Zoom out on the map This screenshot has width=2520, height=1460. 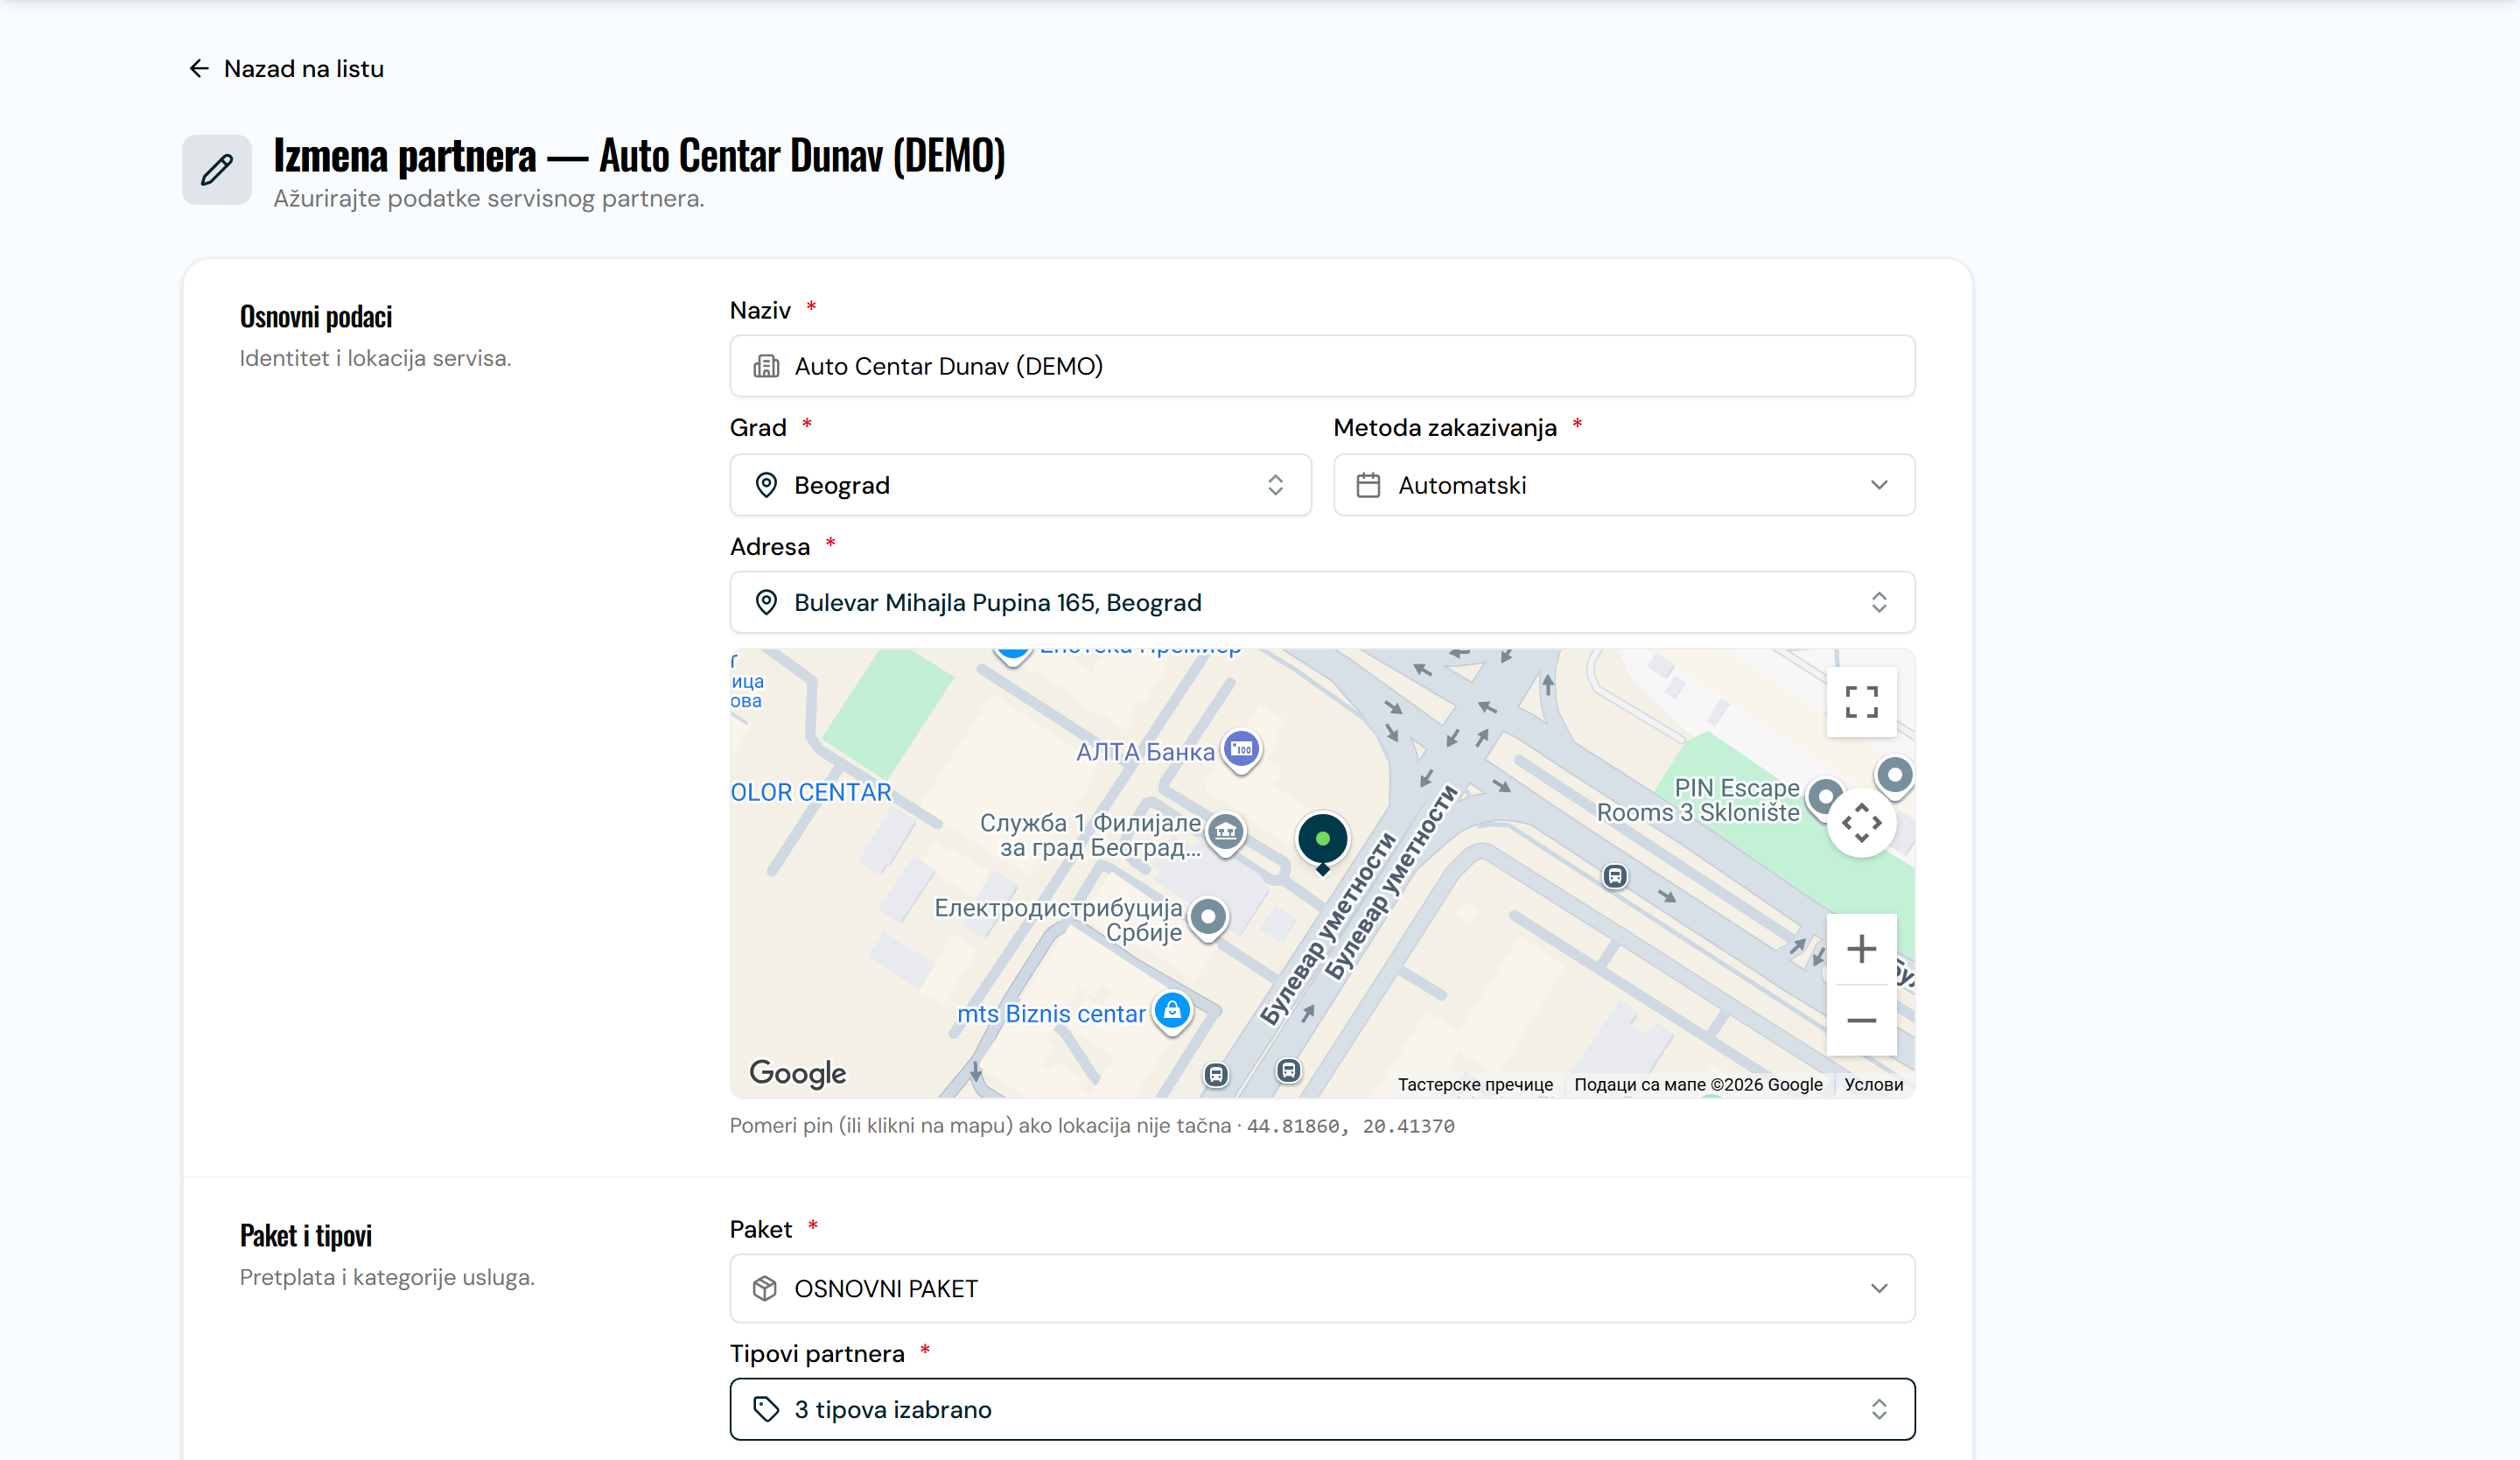click(1861, 1020)
